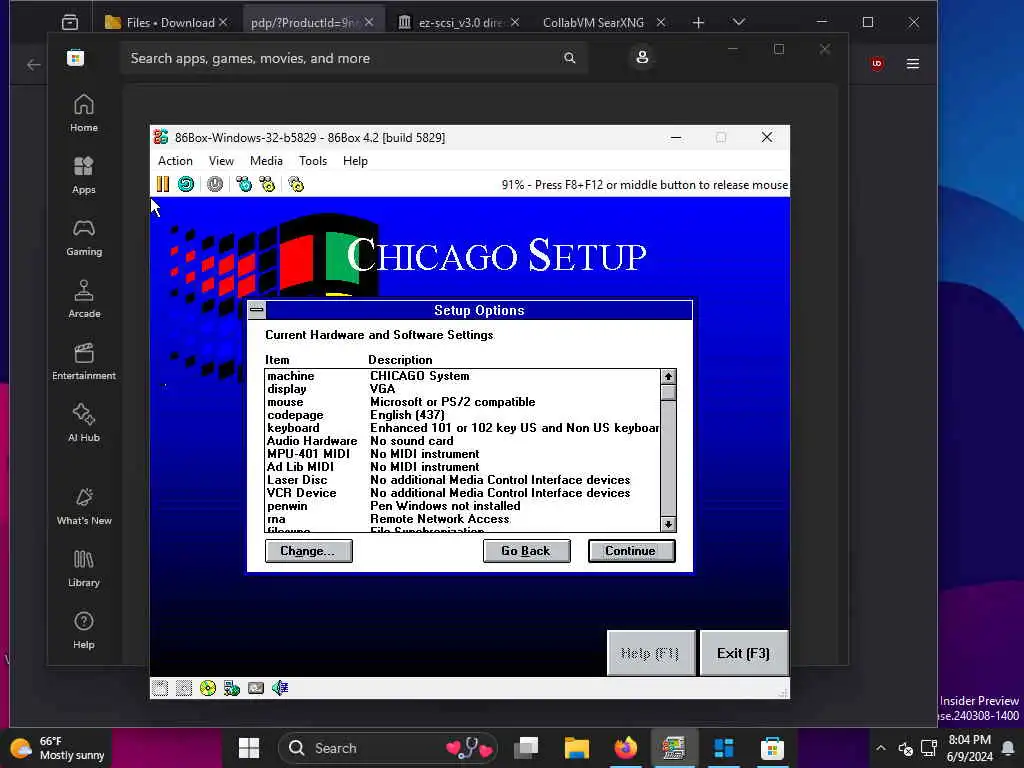Screen dimensions: 1024x768
Task: Open Apps in the Store sidebar
Action: pyautogui.click(x=84, y=175)
